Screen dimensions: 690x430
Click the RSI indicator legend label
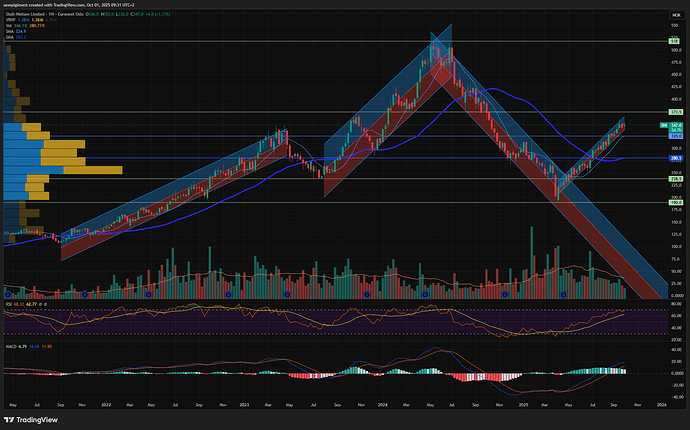pyautogui.click(x=8, y=303)
